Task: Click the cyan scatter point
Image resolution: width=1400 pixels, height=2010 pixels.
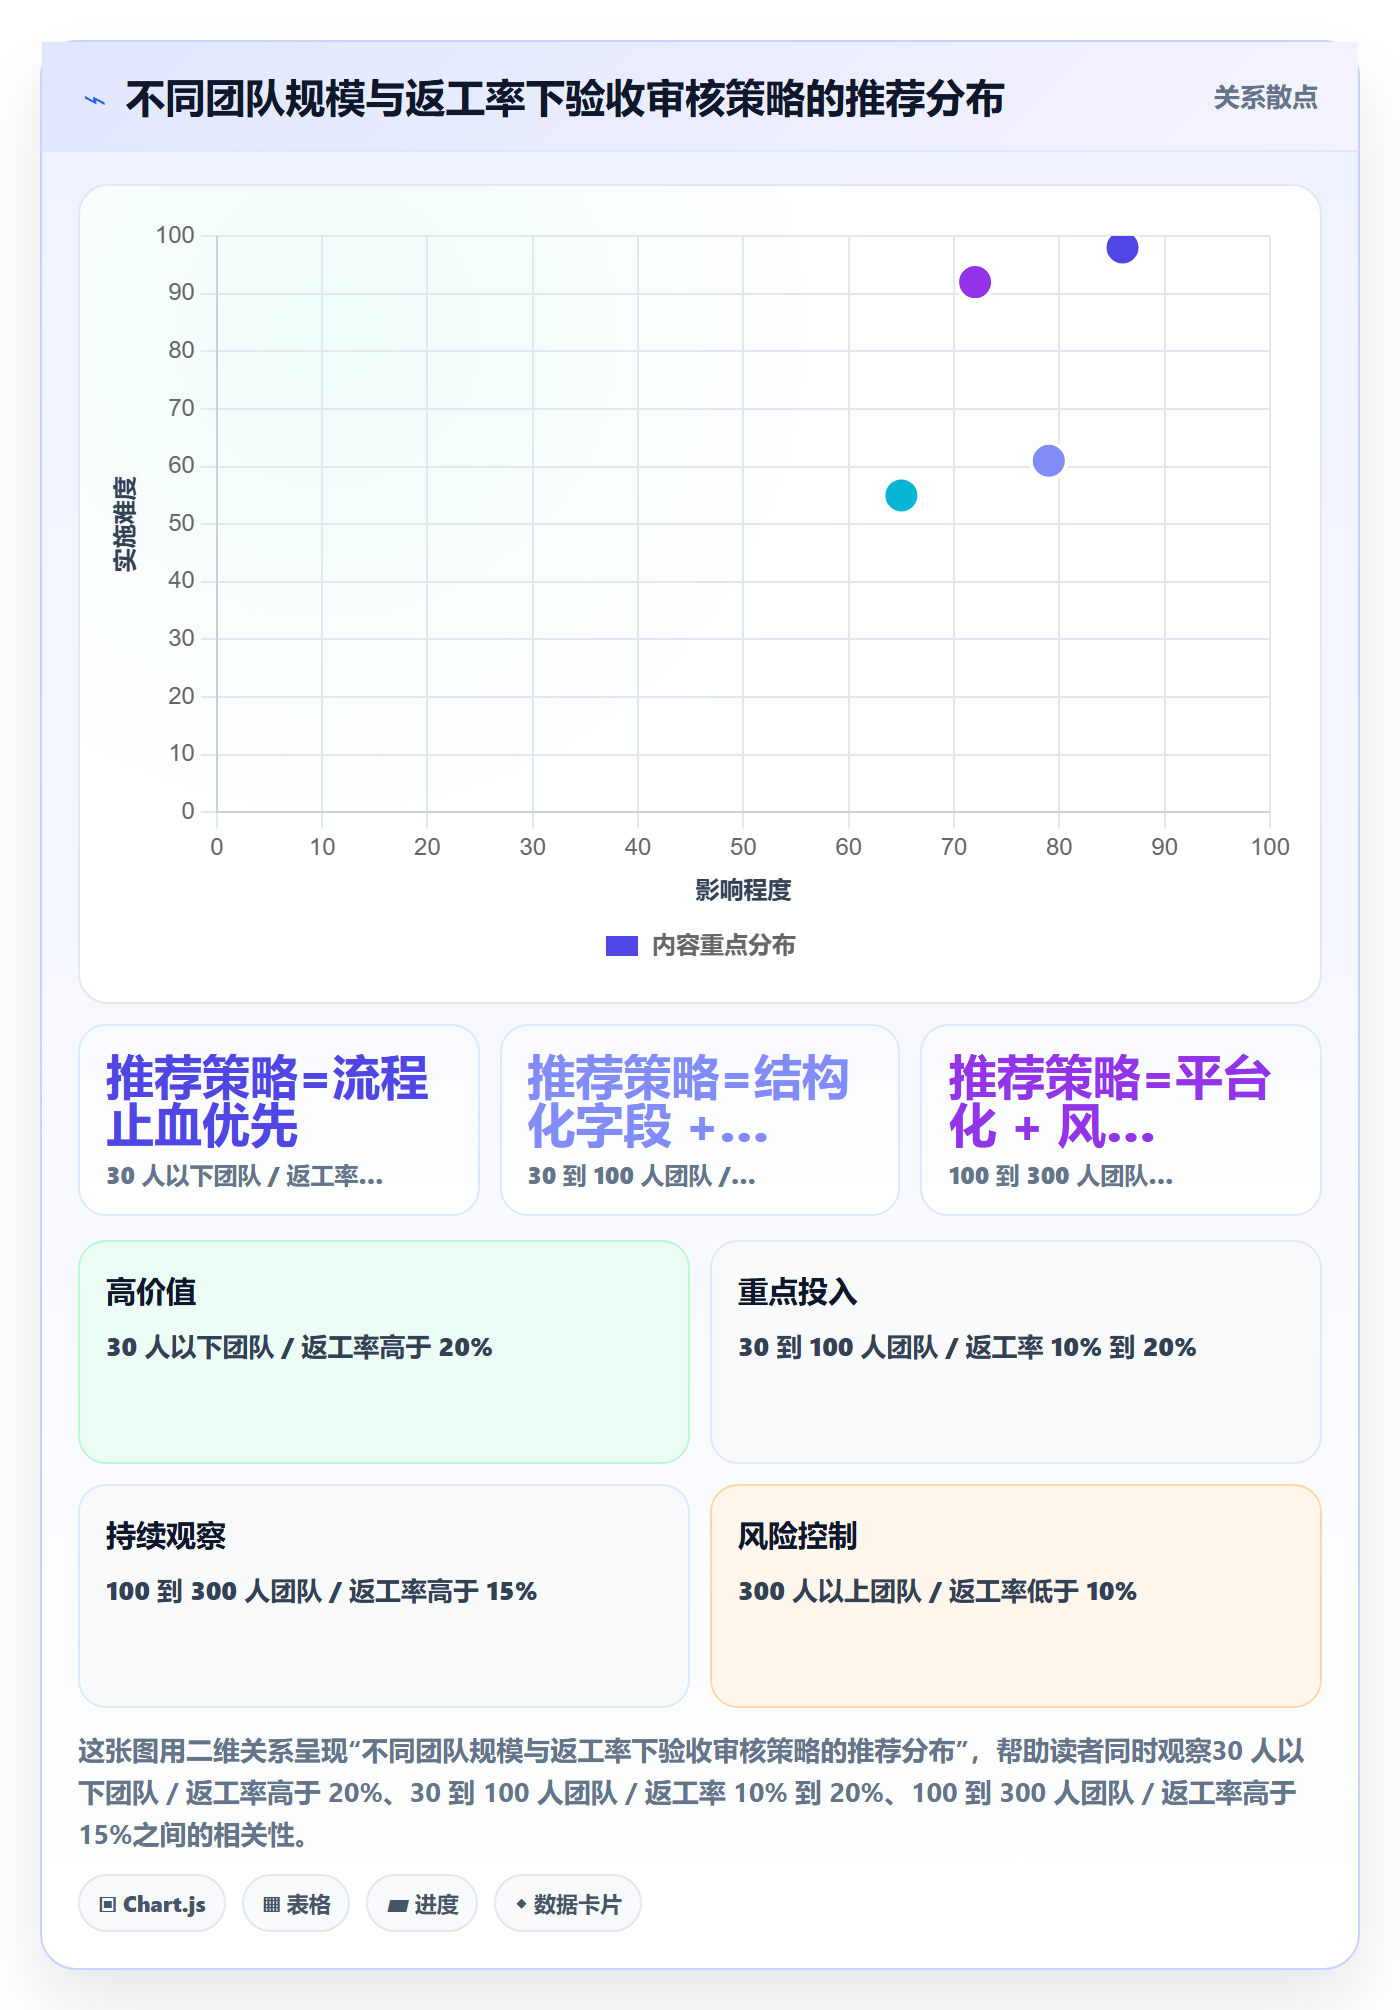Action: click(x=901, y=495)
